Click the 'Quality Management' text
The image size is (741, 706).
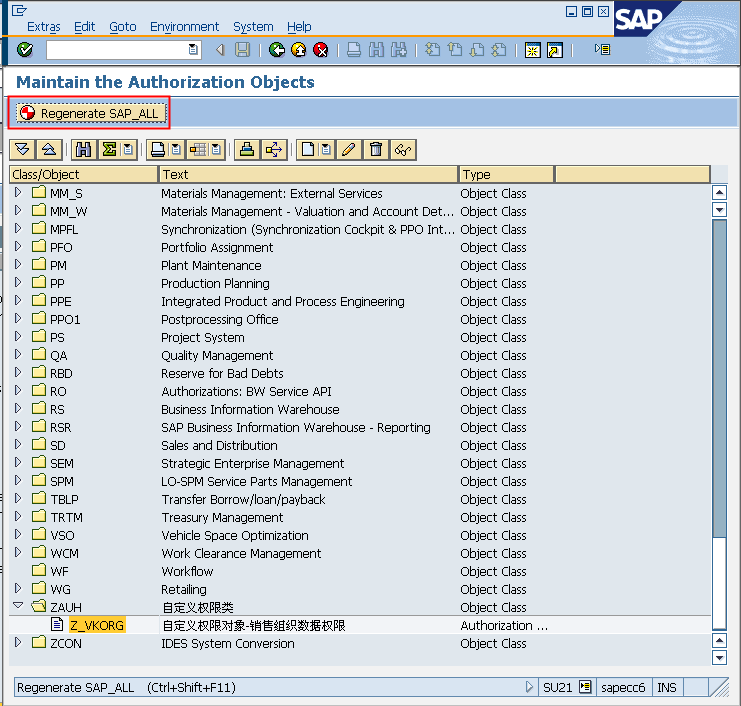click(x=217, y=355)
